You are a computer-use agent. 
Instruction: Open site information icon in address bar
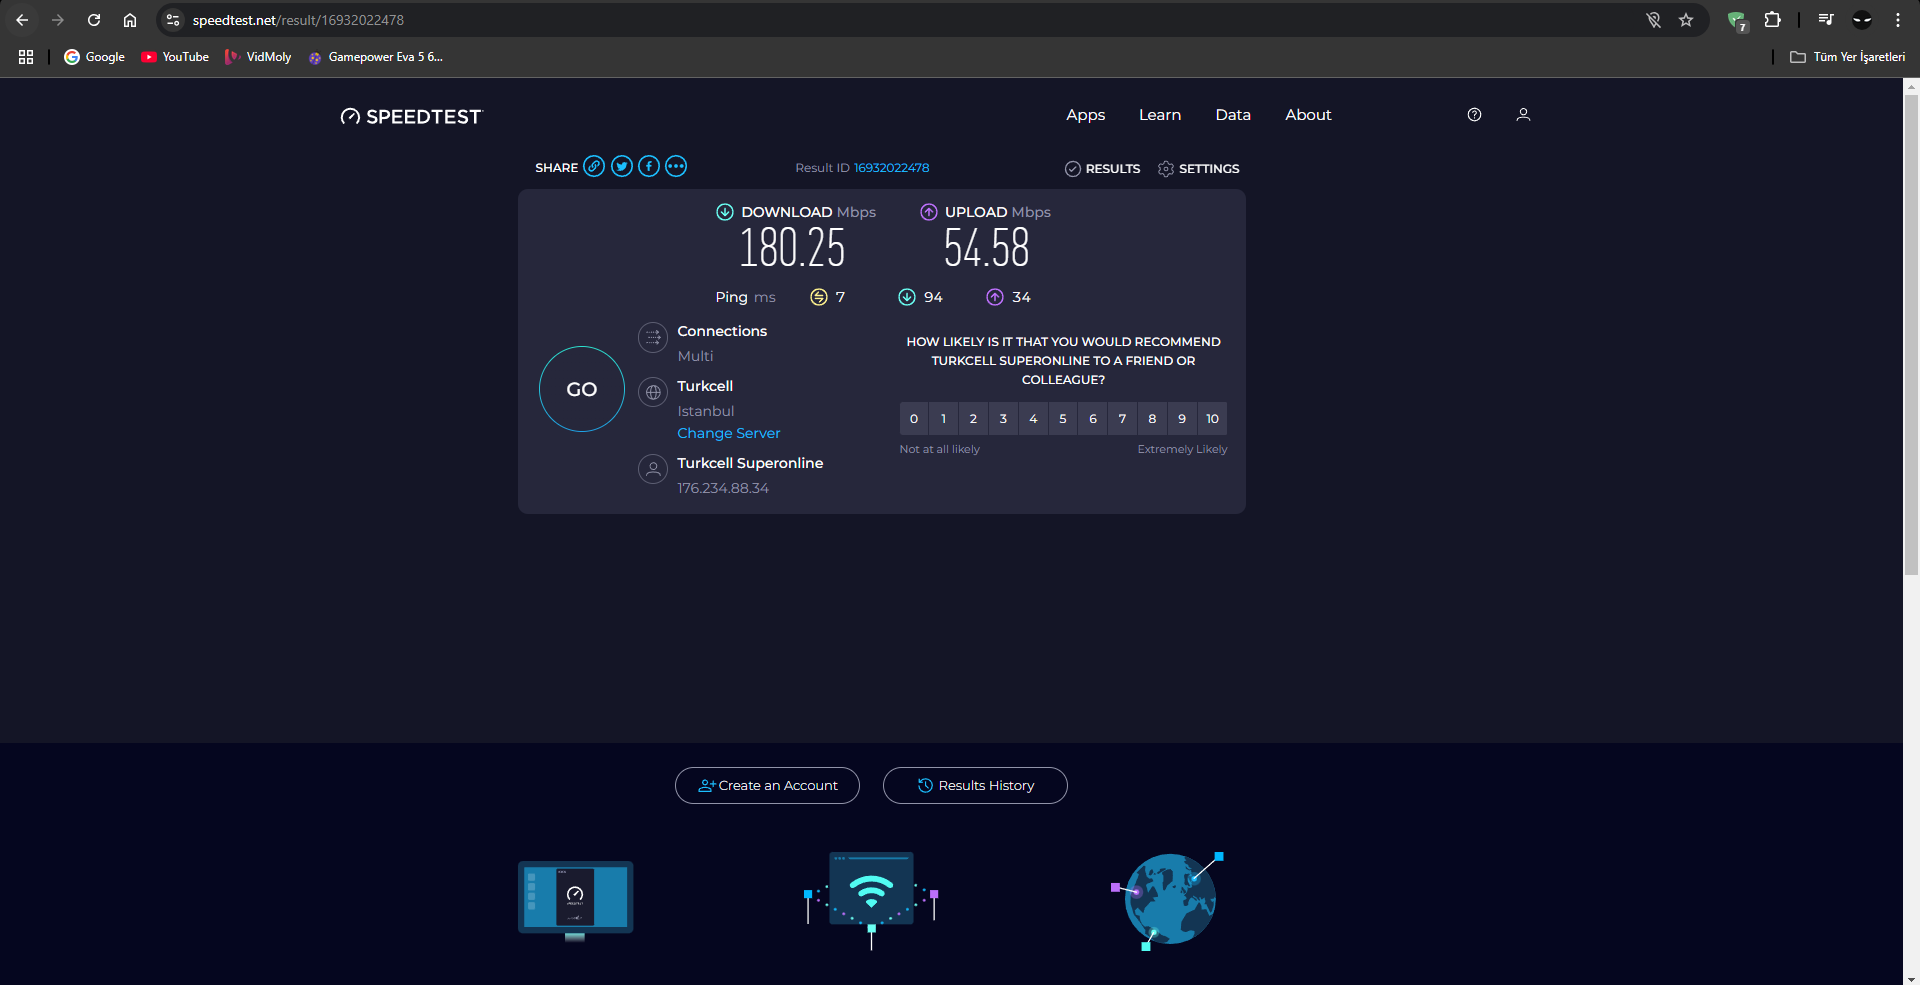click(x=173, y=20)
